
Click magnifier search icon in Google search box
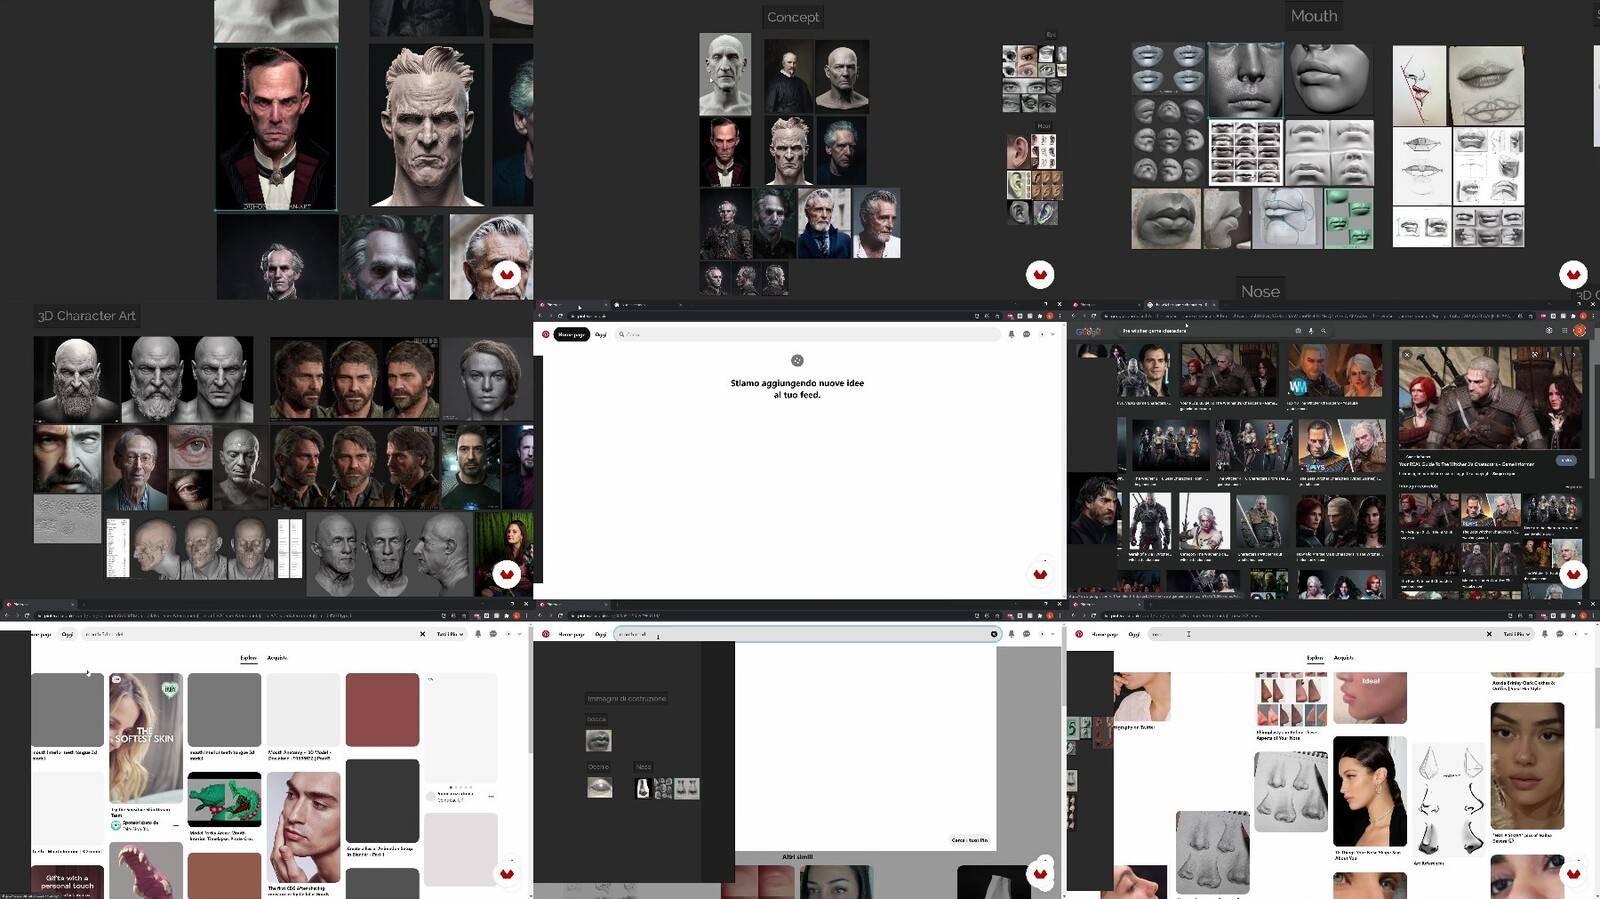(x=1323, y=331)
